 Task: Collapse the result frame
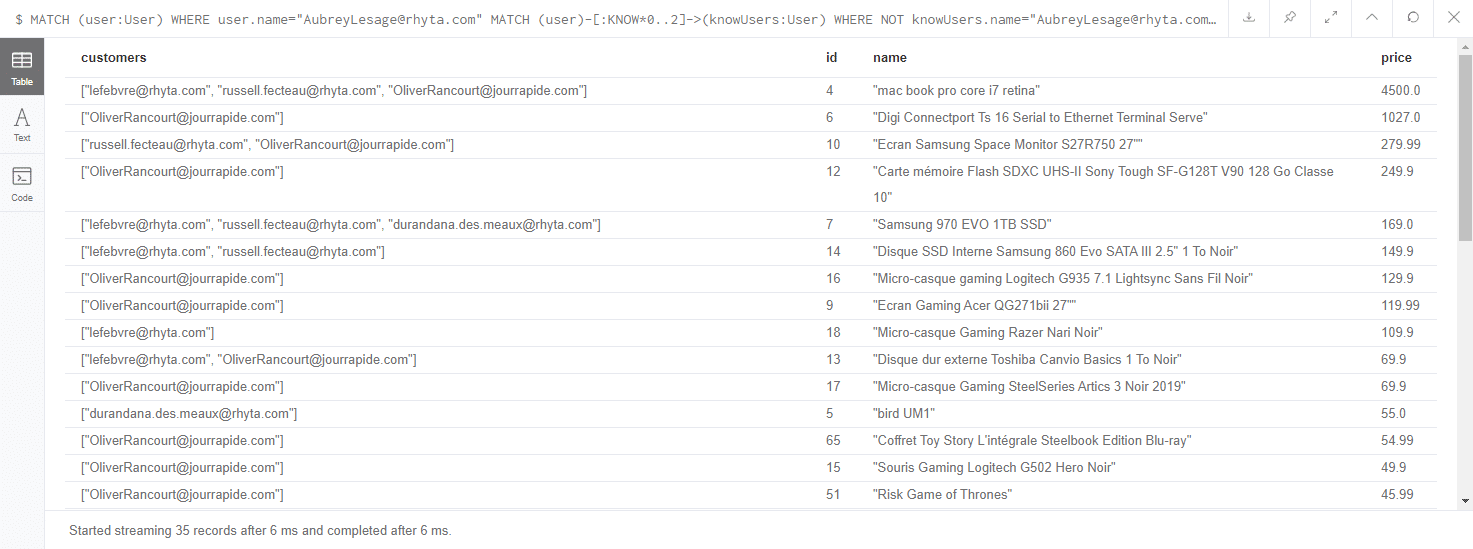tap(1371, 18)
